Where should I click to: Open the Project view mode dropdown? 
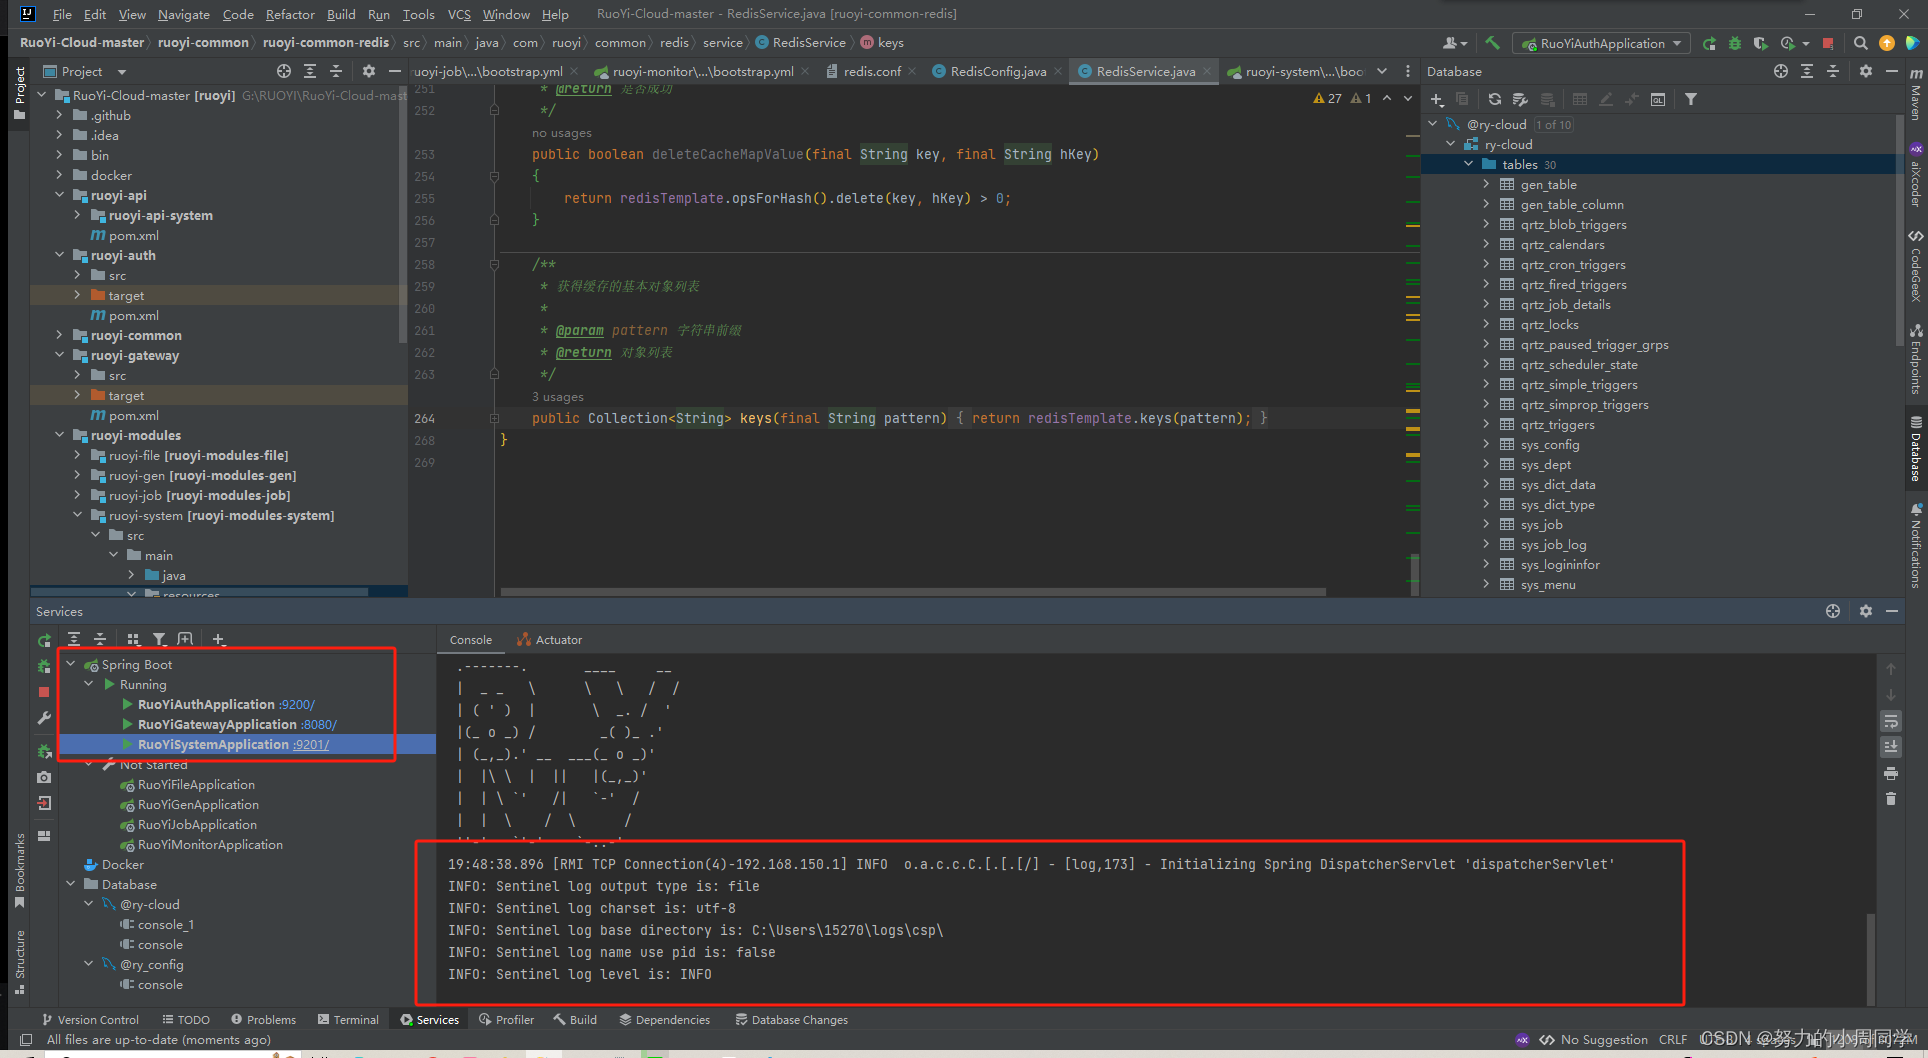(x=122, y=72)
